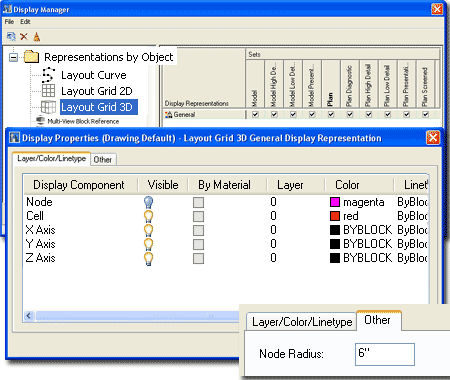Screen dimensions: 450x380
Task: Click the Layout Grid 2D grid icon
Action: coord(48,90)
